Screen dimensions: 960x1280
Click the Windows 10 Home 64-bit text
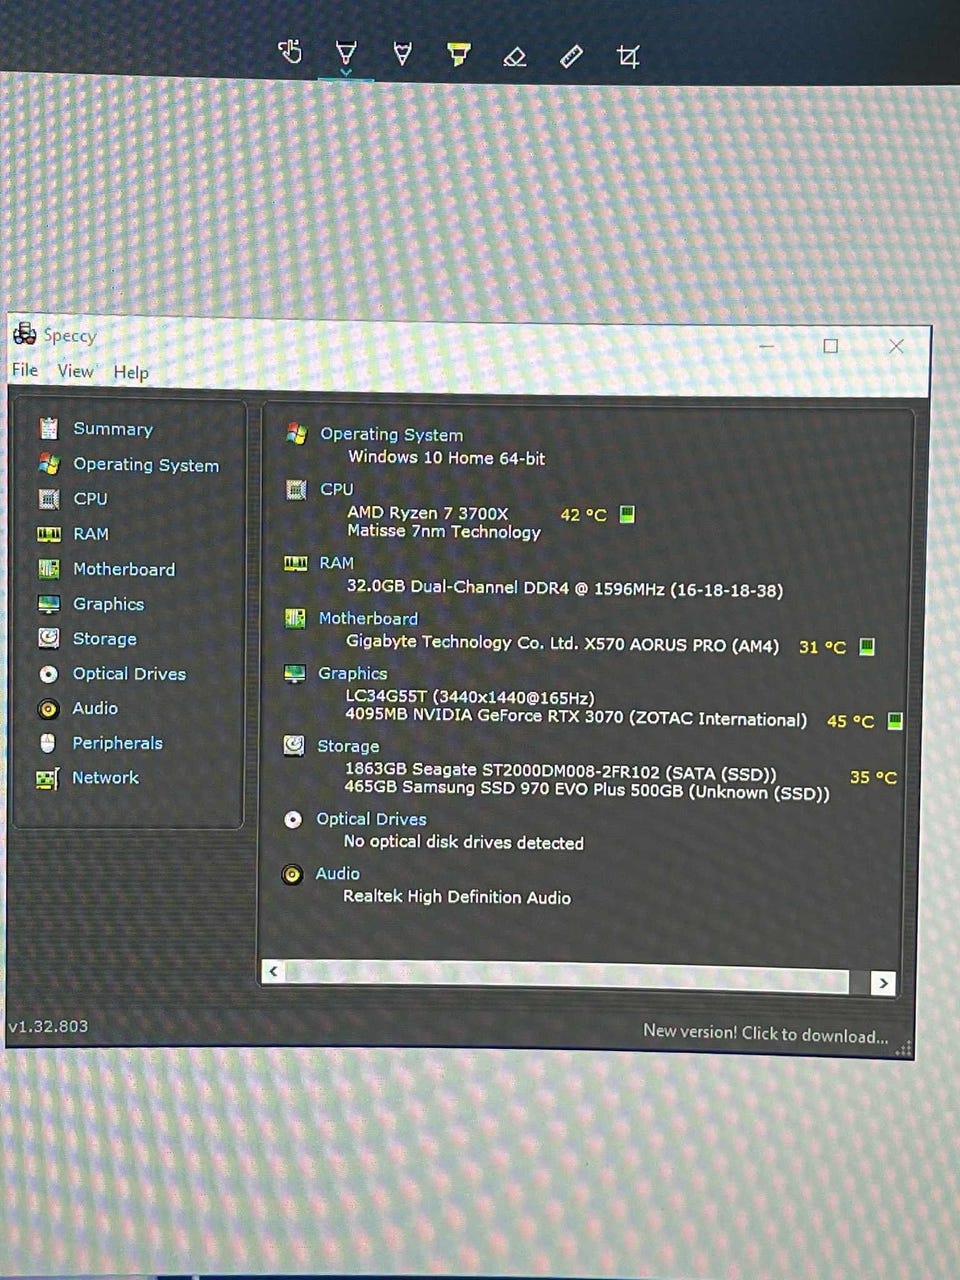point(446,458)
